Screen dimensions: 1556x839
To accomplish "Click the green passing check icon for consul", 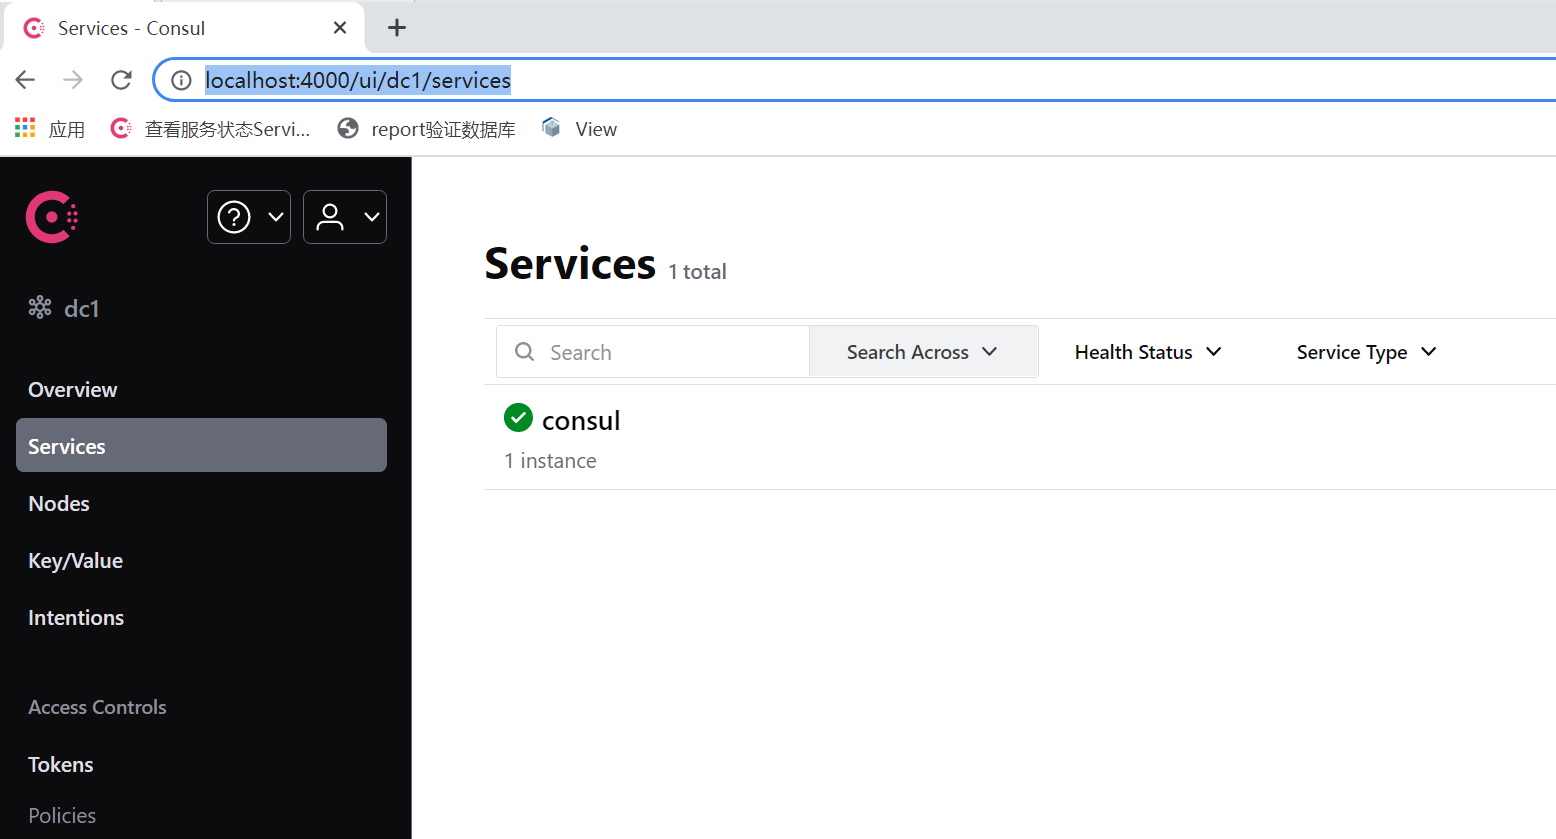I will click(518, 418).
